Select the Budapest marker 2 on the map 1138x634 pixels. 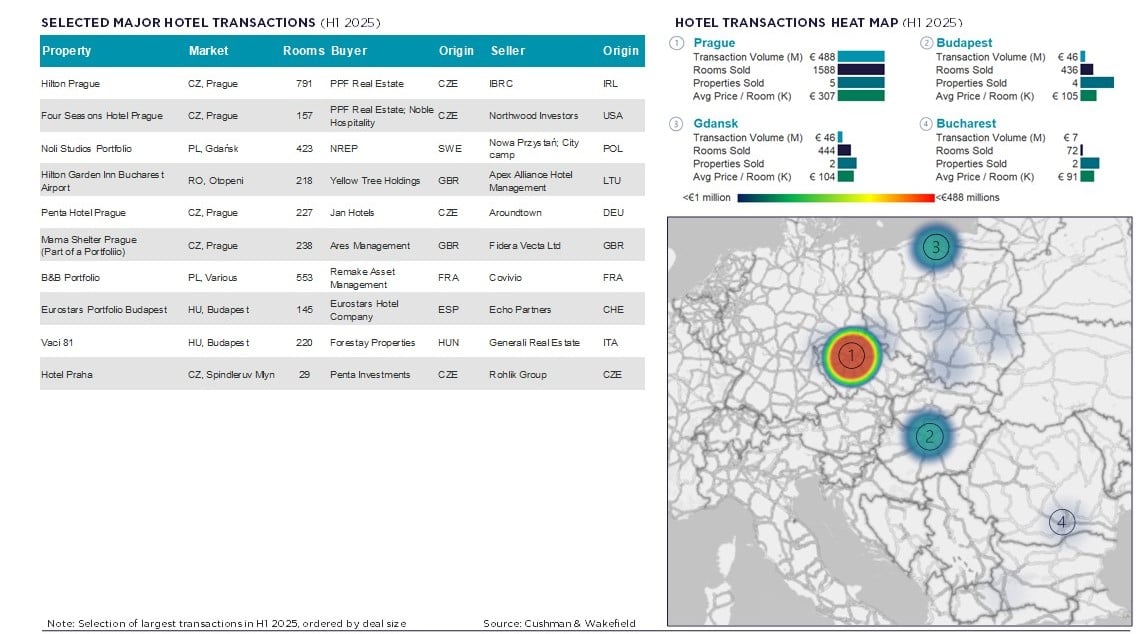[x=930, y=436]
